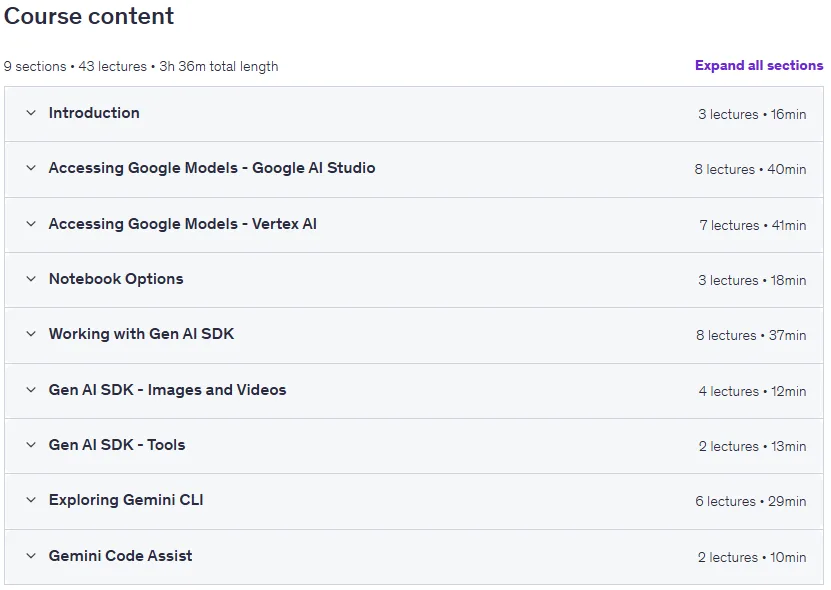Click '3 lectures • 16min' text
The width and height of the screenshot is (831, 590).
752,114
